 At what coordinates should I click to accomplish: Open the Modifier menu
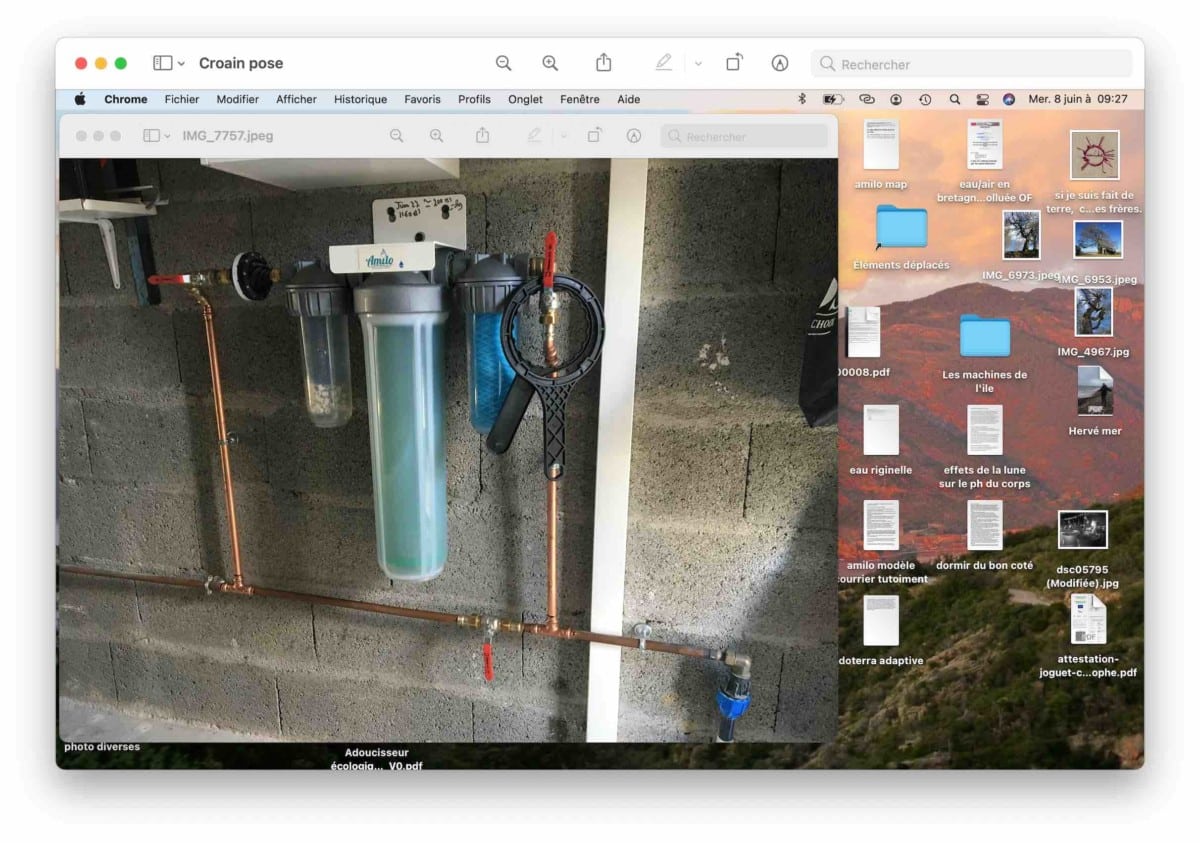238,99
